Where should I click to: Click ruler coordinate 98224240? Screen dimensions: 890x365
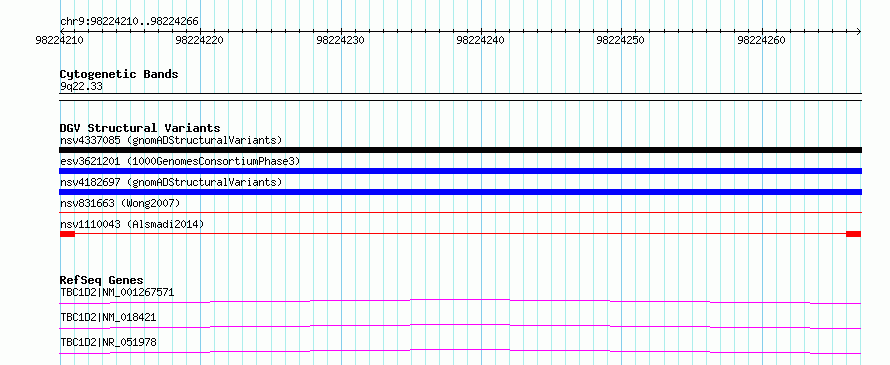coord(481,40)
